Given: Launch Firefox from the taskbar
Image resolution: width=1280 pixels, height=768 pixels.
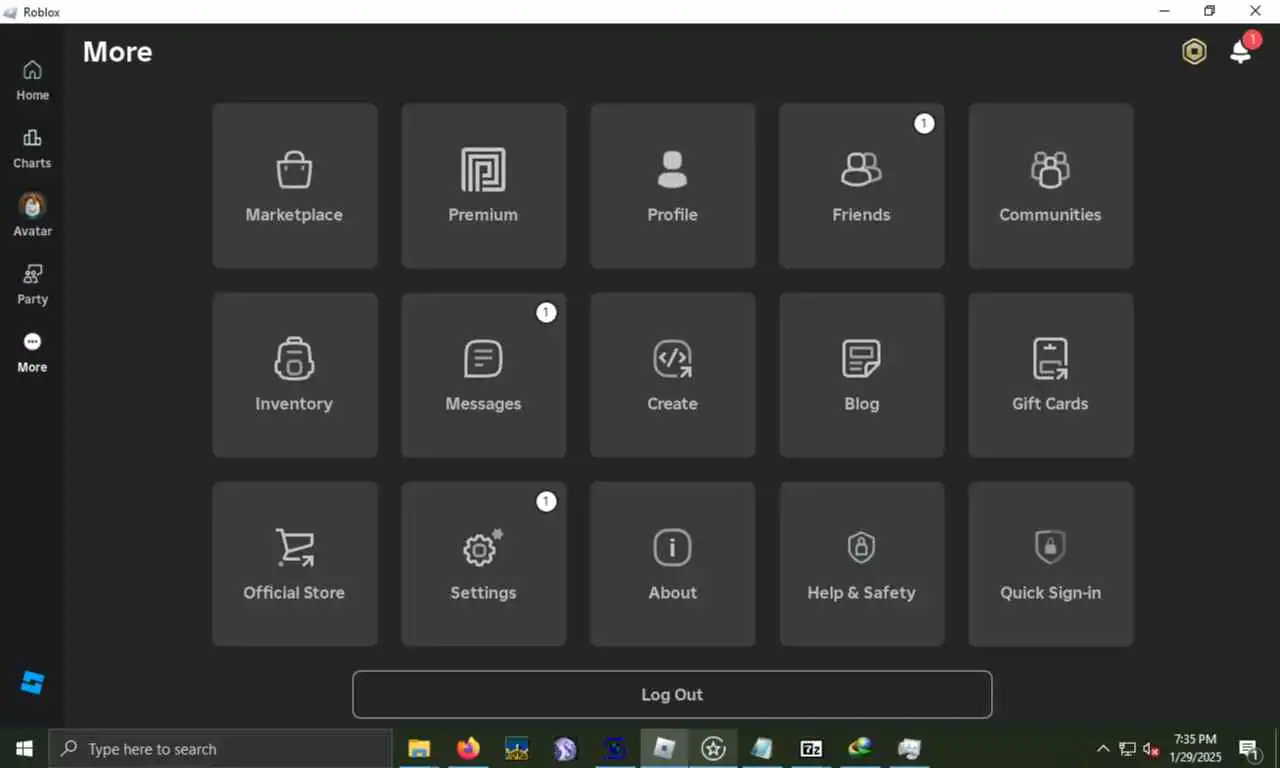Looking at the screenshot, I should pyautogui.click(x=468, y=748).
